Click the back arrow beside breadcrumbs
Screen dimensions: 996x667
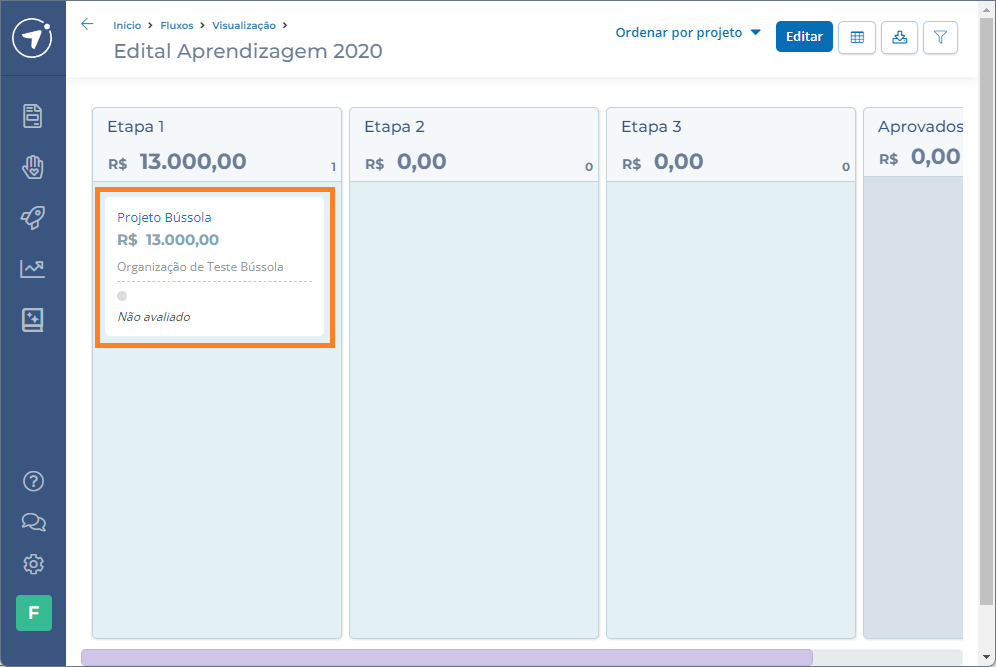(x=87, y=24)
